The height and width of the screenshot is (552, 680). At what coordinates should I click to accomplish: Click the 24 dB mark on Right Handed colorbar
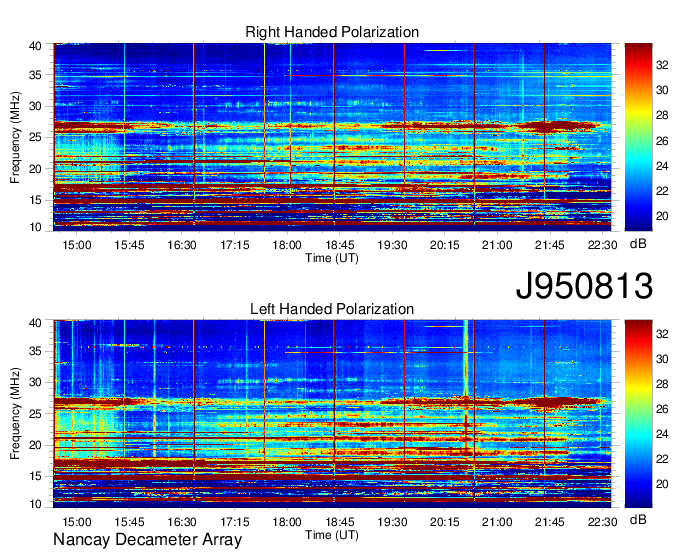[662, 166]
